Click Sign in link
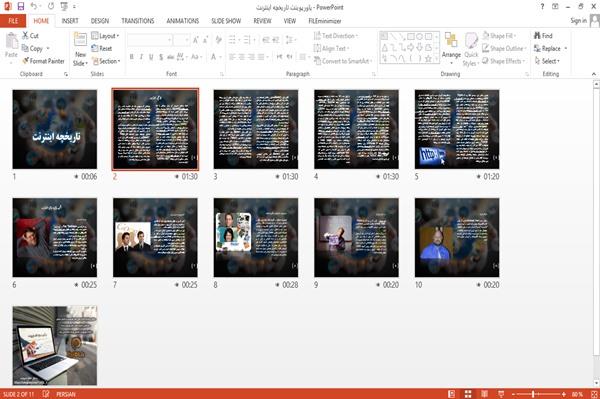Viewport: 600px width, 399px height. 578,21
